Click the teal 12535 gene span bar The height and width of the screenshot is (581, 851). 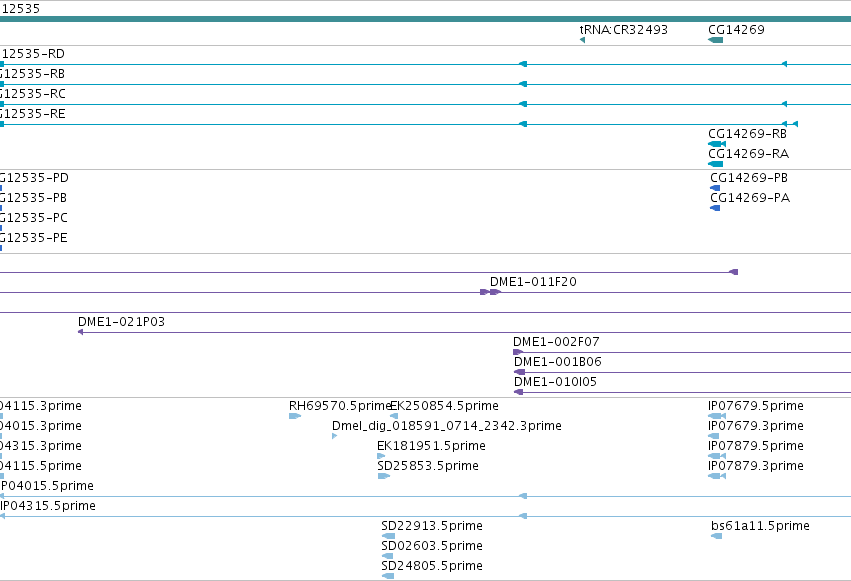coord(426,19)
